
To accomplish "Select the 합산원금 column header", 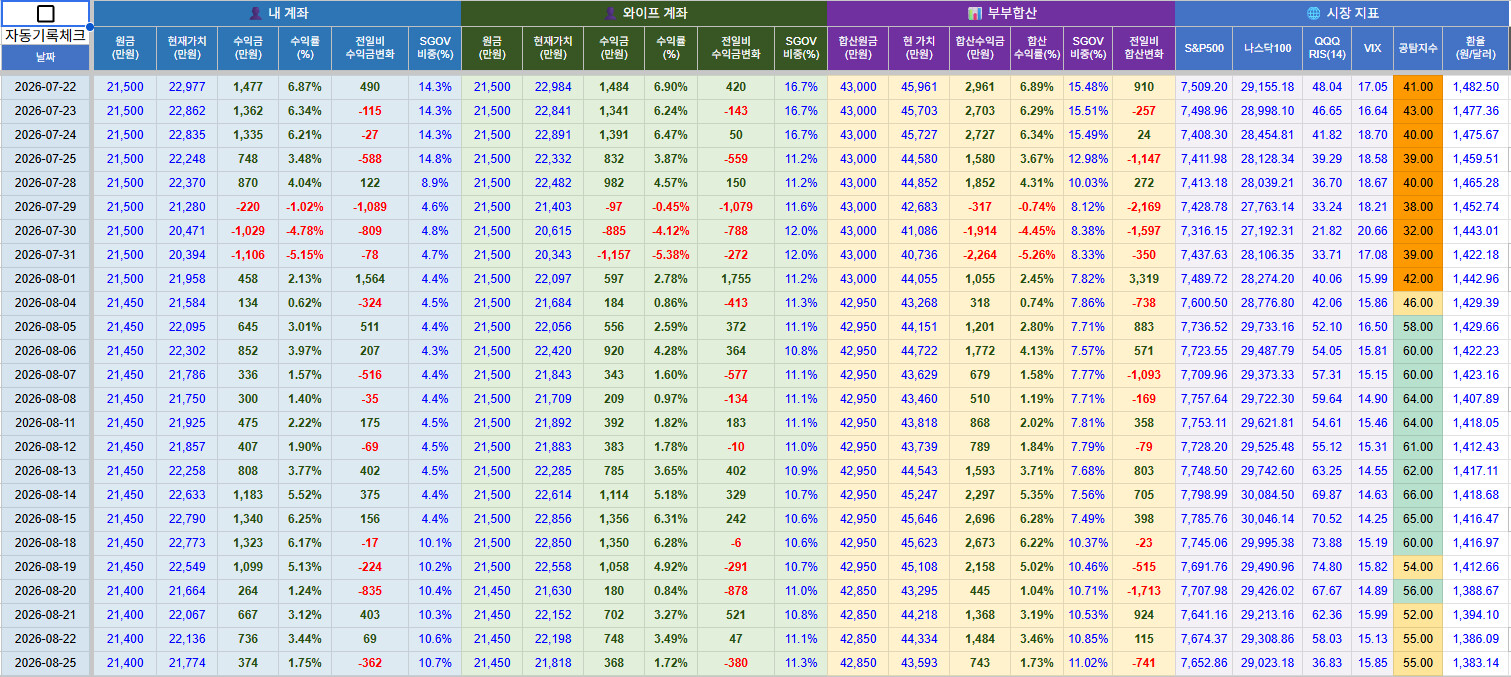I will point(858,48).
